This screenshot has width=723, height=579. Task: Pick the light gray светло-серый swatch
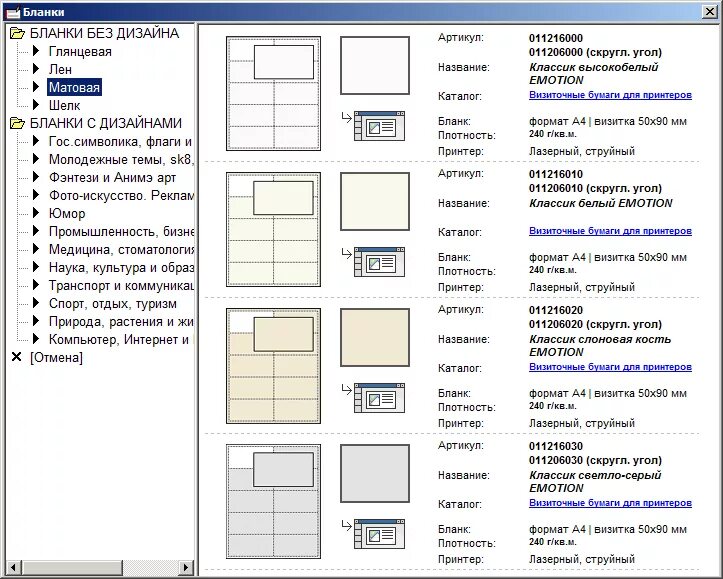pyautogui.click(x=375, y=473)
